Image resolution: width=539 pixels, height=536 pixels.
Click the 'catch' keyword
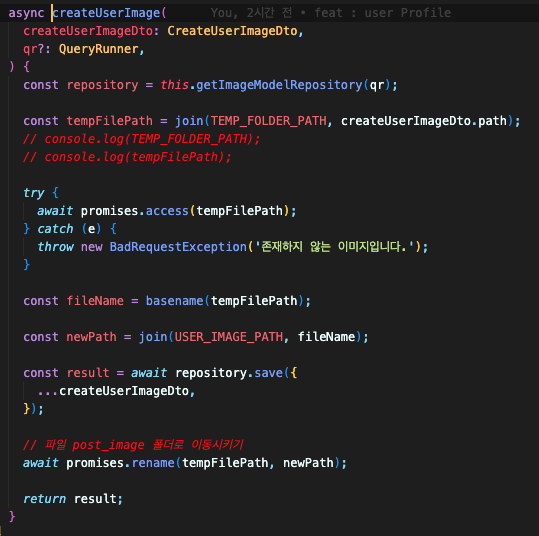(x=55, y=229)
